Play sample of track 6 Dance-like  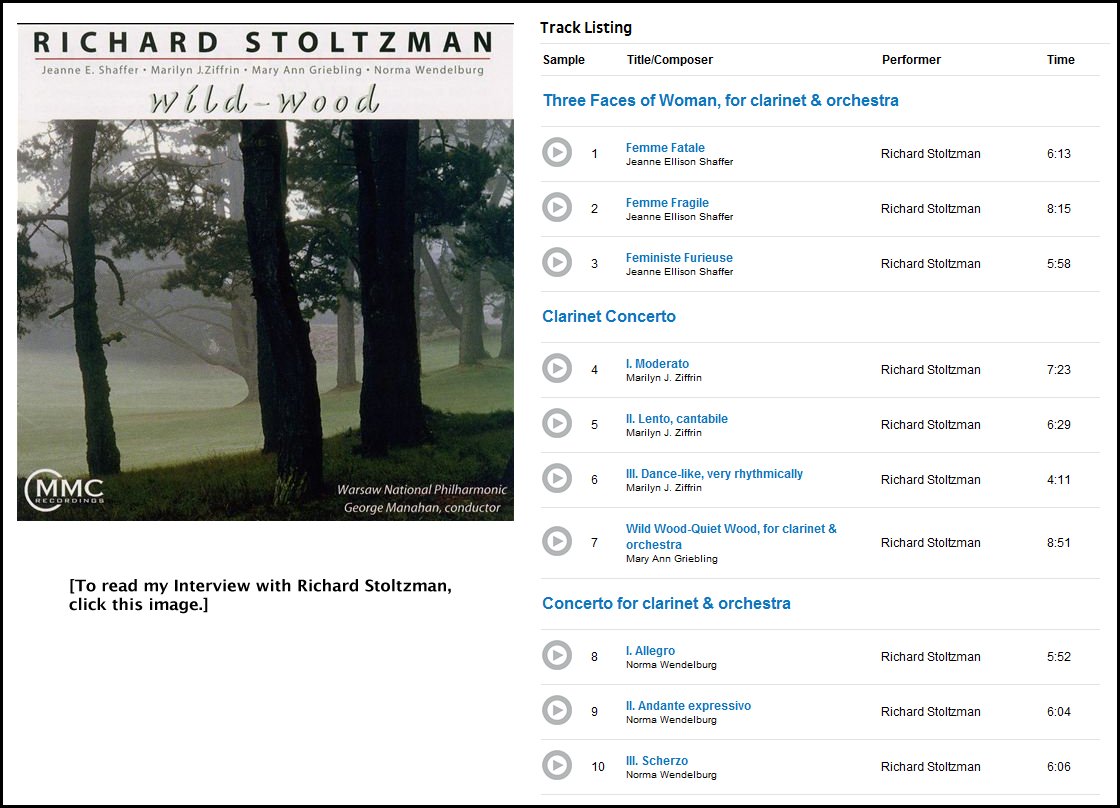click(x=557, y=479)
